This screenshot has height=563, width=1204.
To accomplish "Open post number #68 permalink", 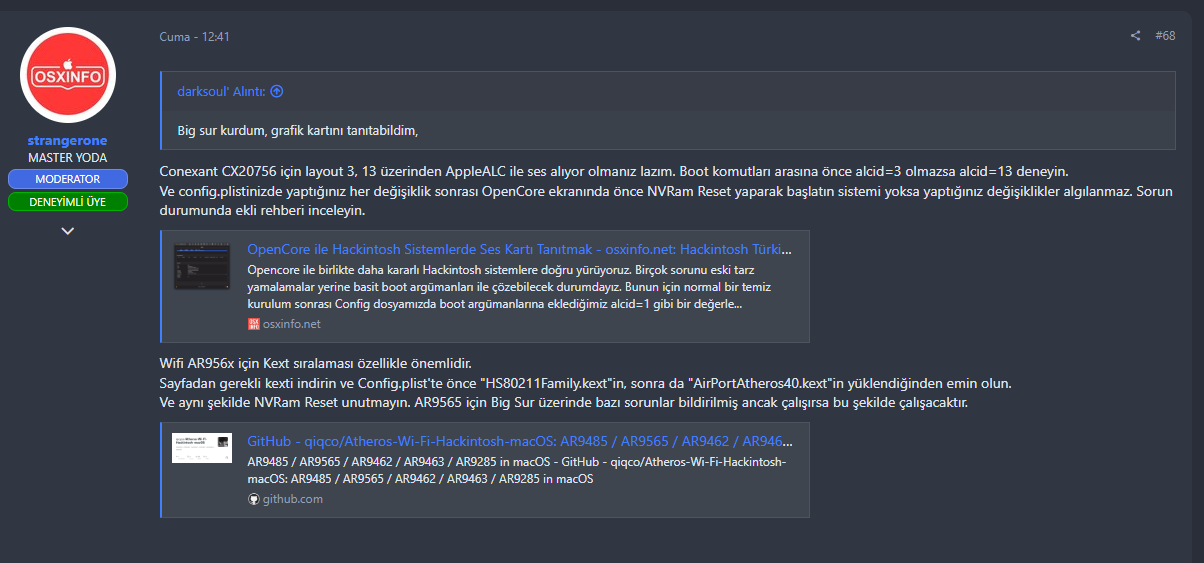I will tap(1165, 36).
